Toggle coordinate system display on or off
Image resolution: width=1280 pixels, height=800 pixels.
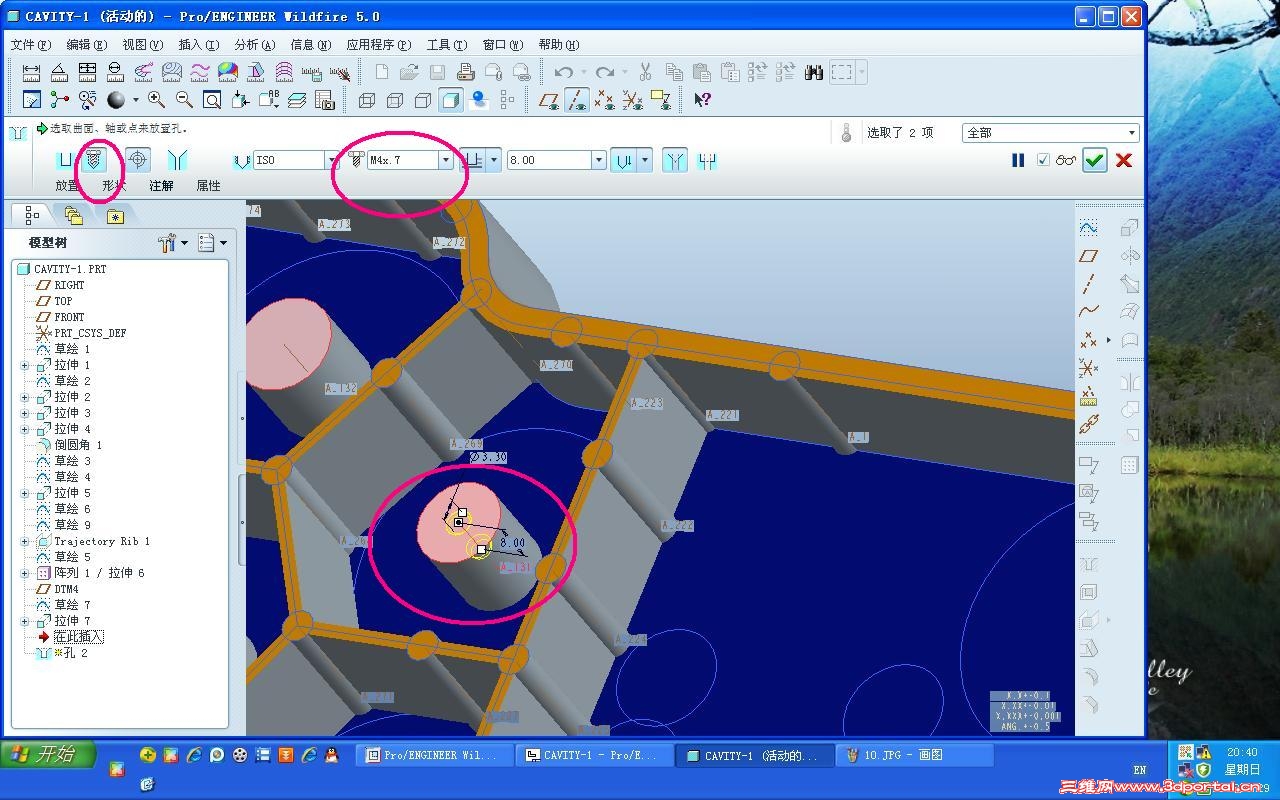(633, 99)
